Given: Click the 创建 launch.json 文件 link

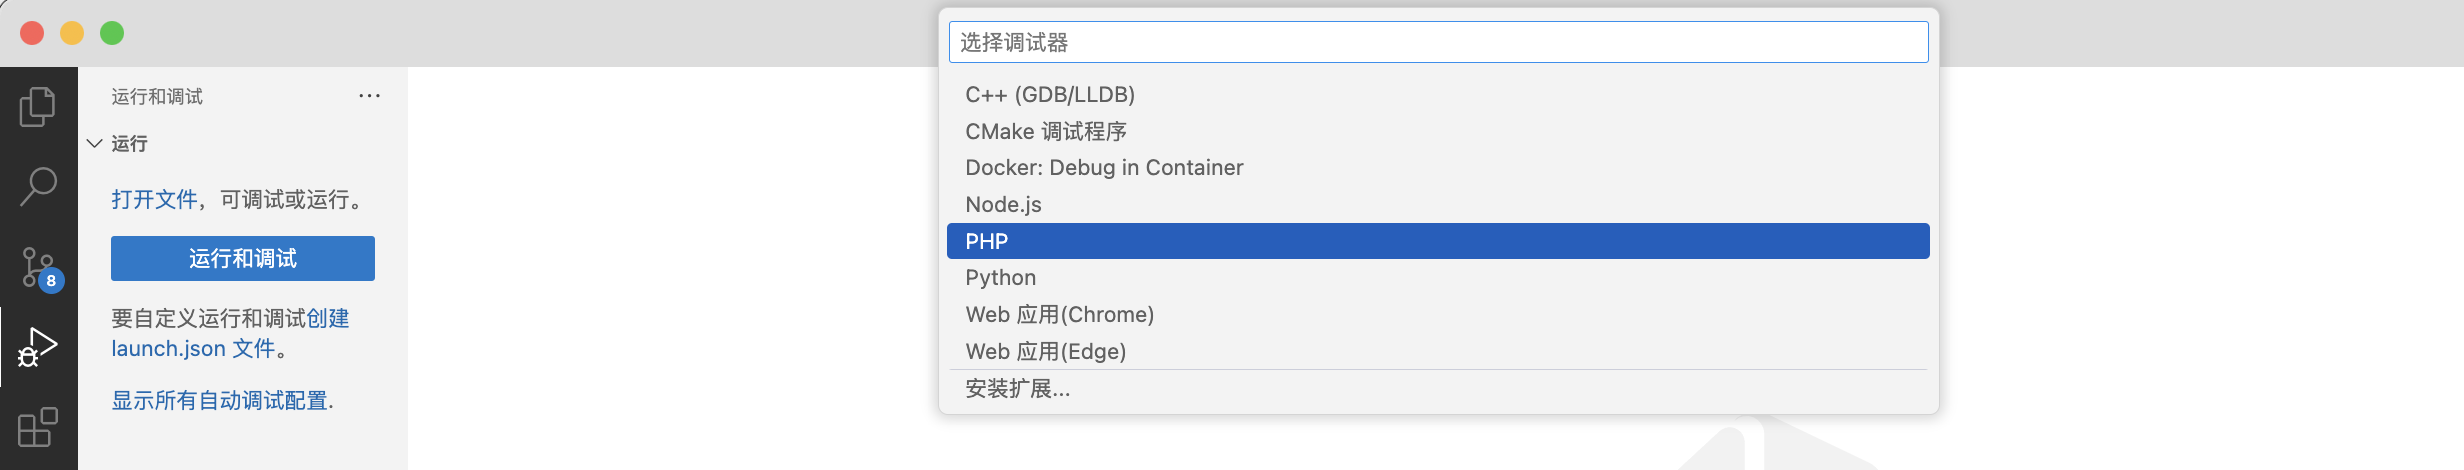Looking at the screenshot, I should tap(230, 334).
